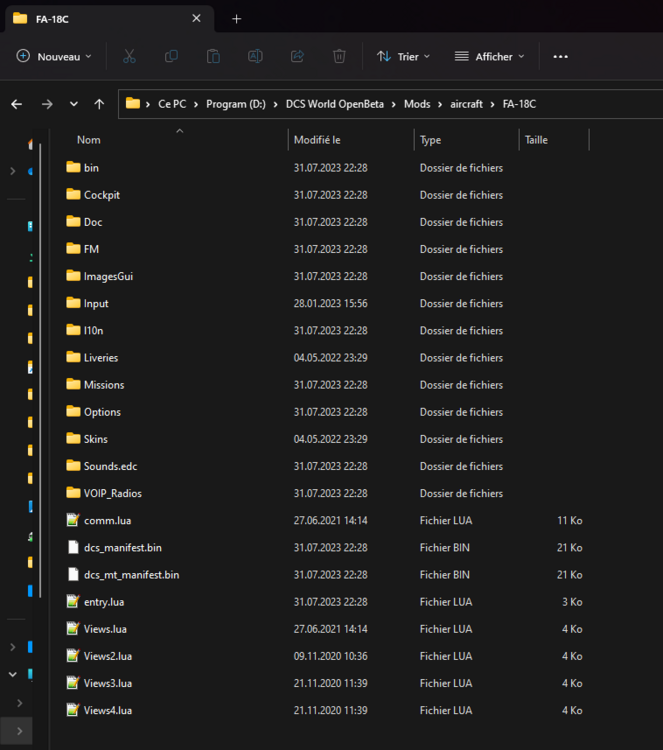Add a new tab with plus button
The height and width of the screenshot is (750, 663).
coord(237,19)
